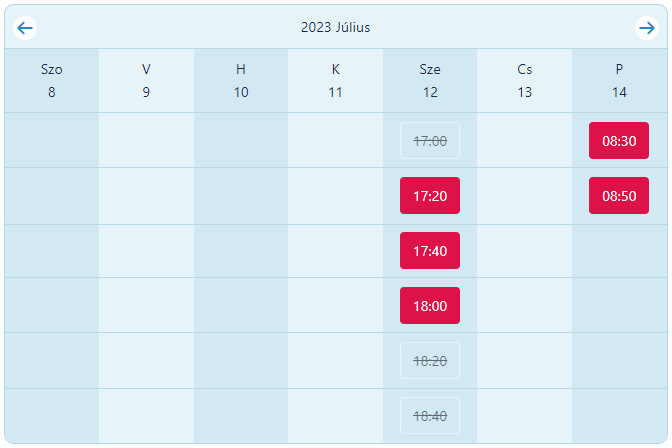Select the 17:40 appointment time
This screenshot has width=672, height=448.
pos(430,251)
